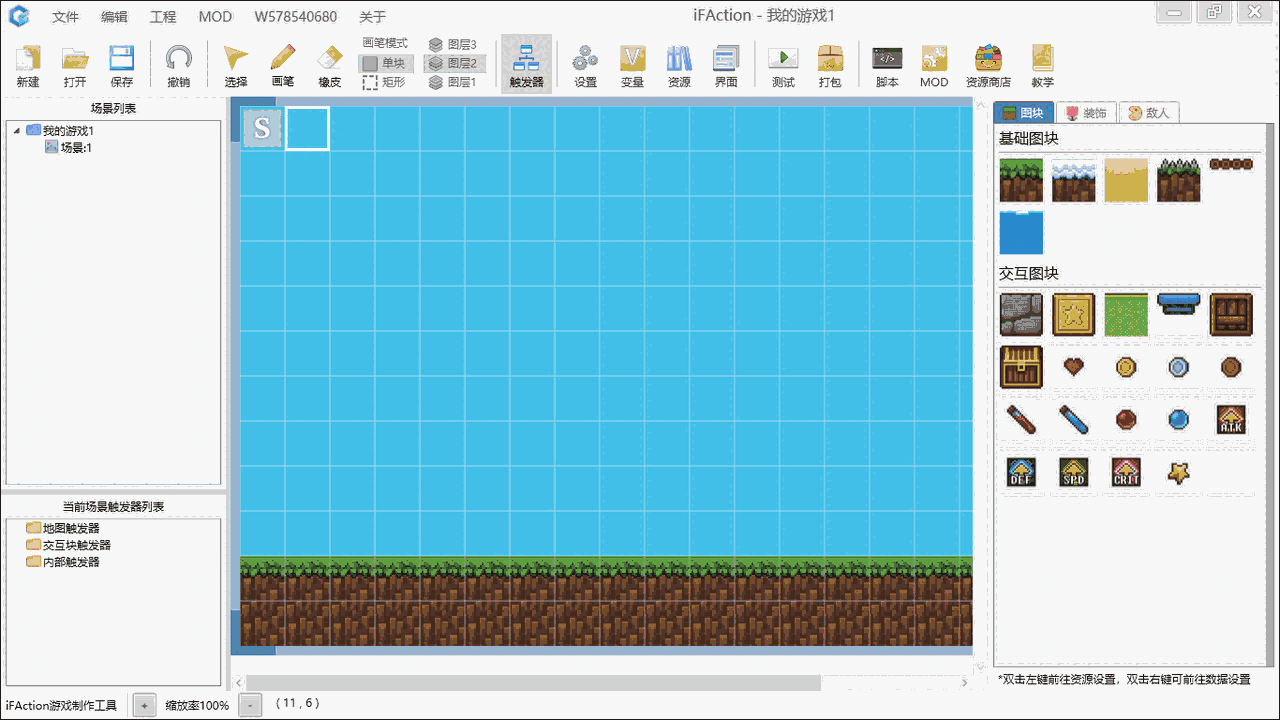Choose 单块 single-tile brush mode

pos(385,63)
